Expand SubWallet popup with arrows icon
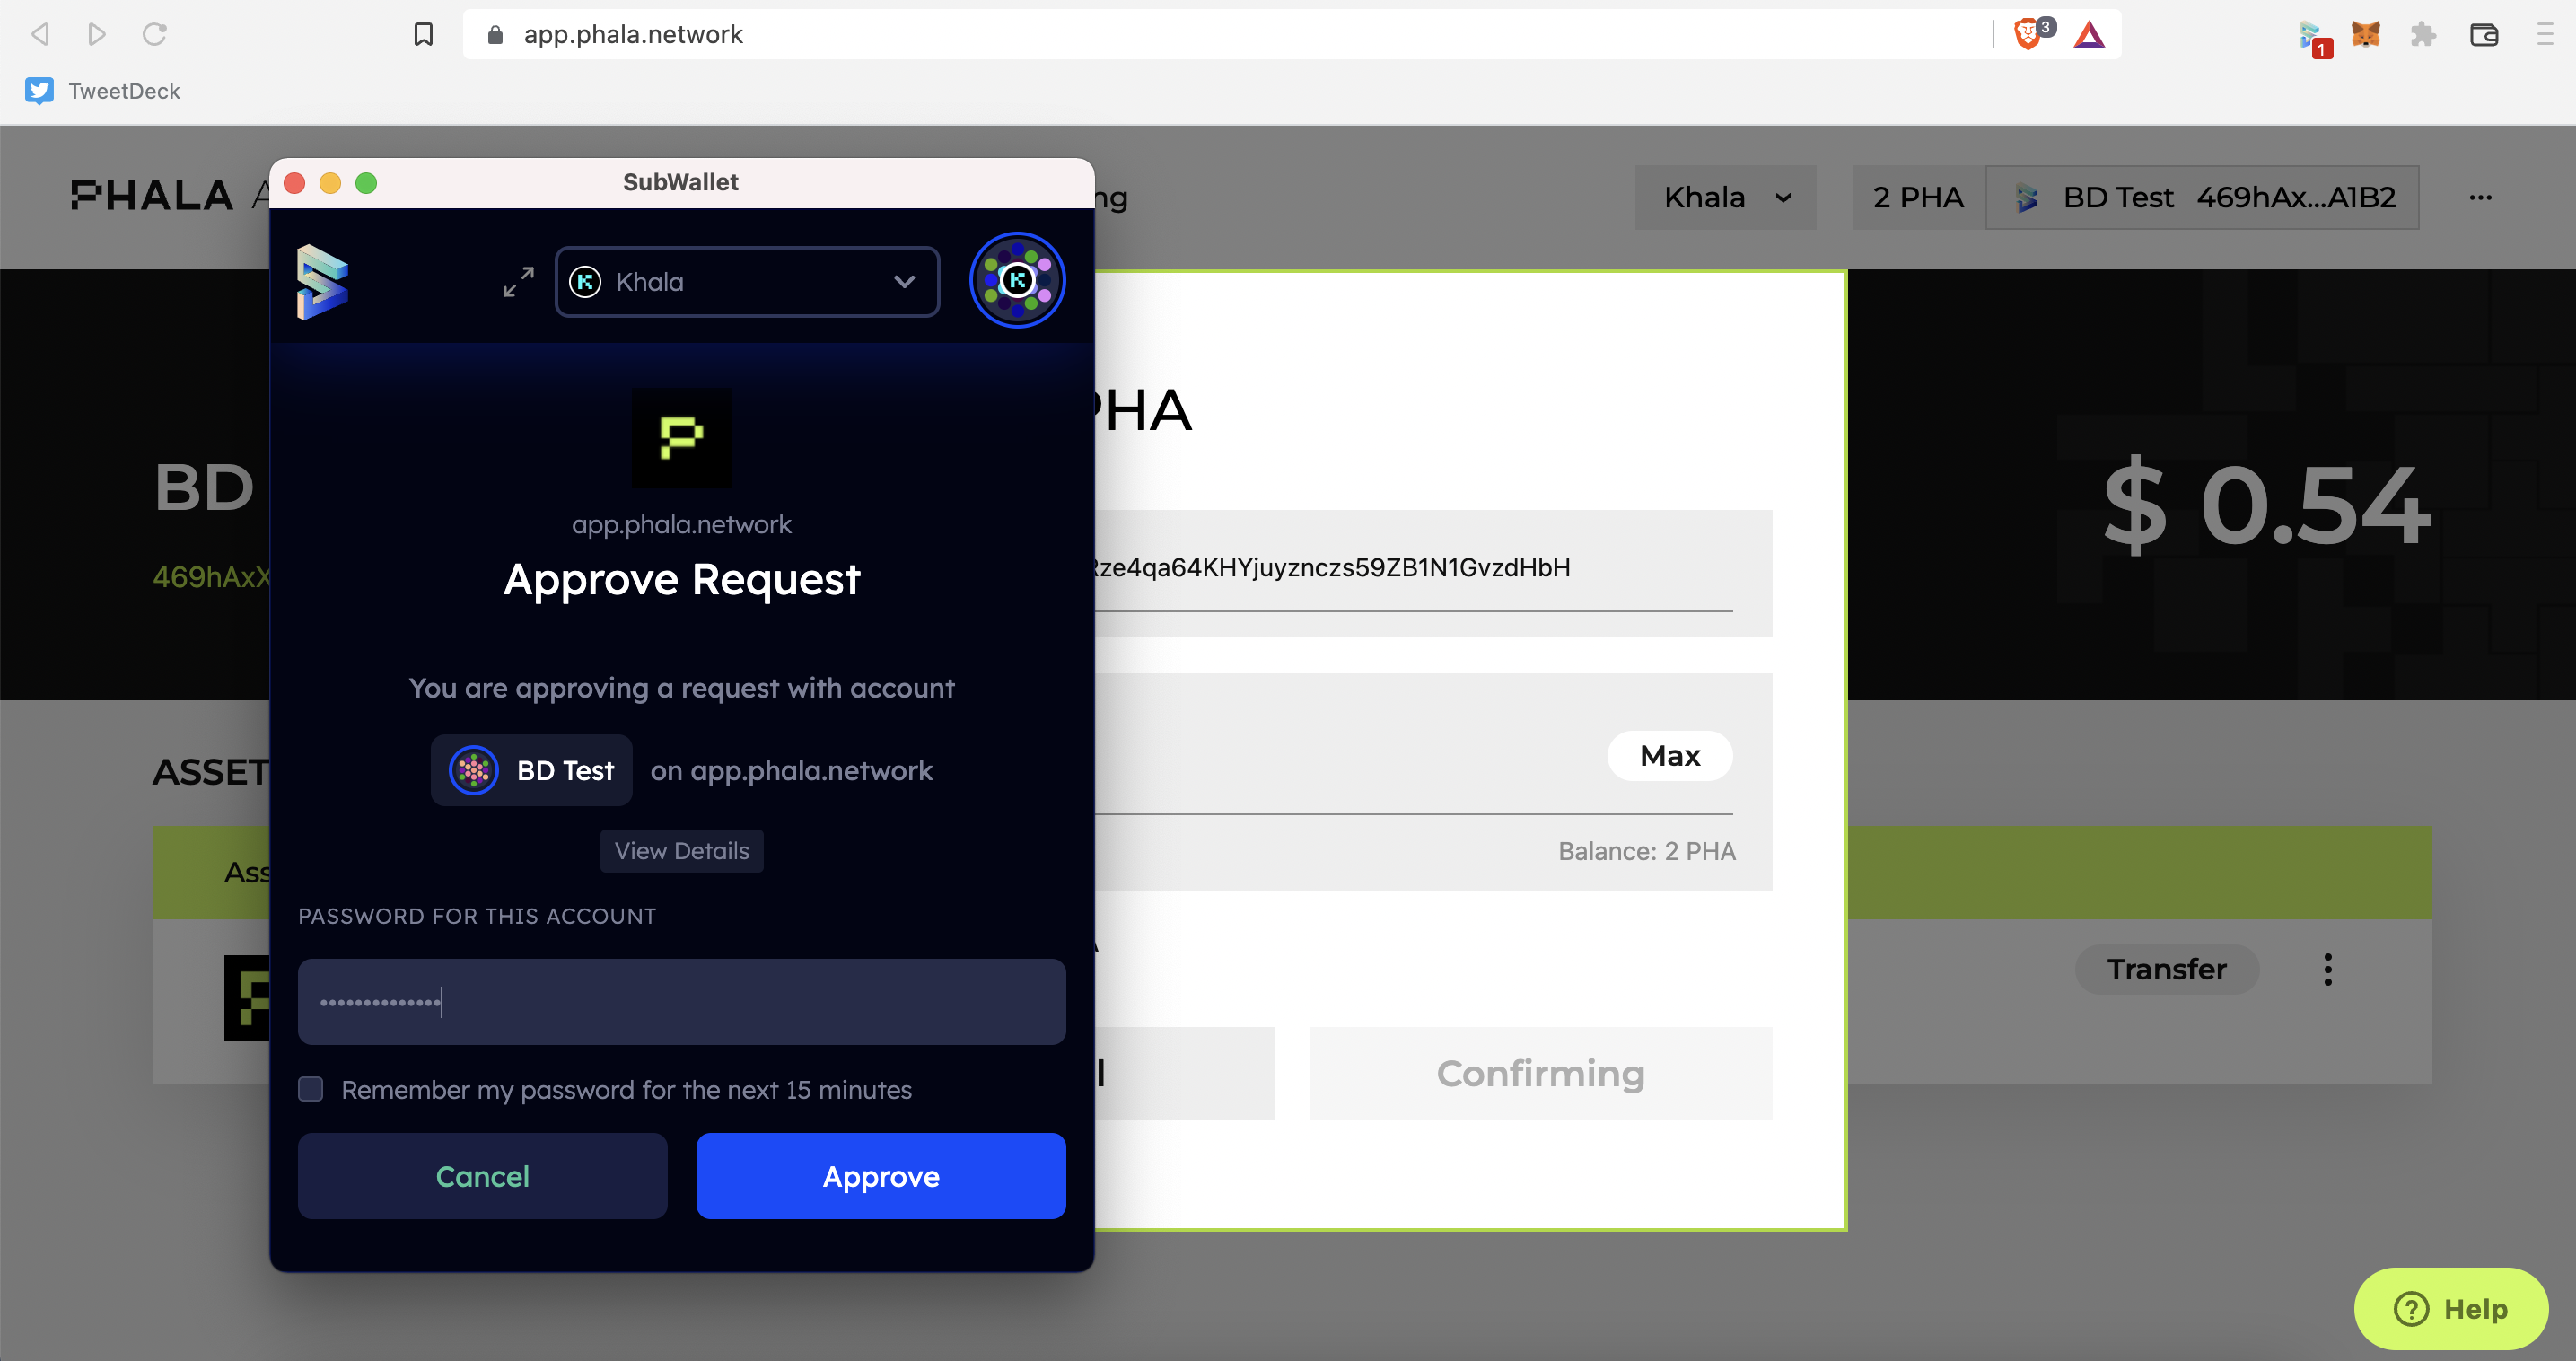Screen dimensions: 2576x1361 point(518,282)
